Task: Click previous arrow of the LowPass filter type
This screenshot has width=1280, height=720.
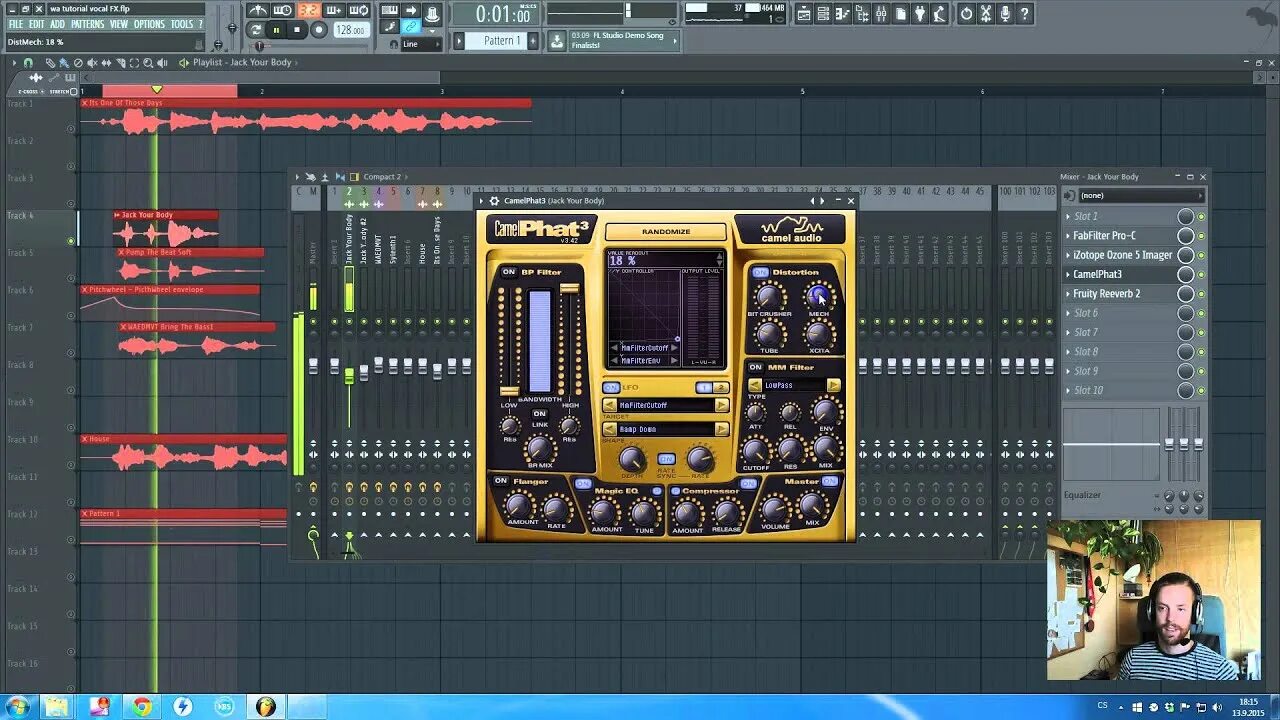Action: pos(755,385)
